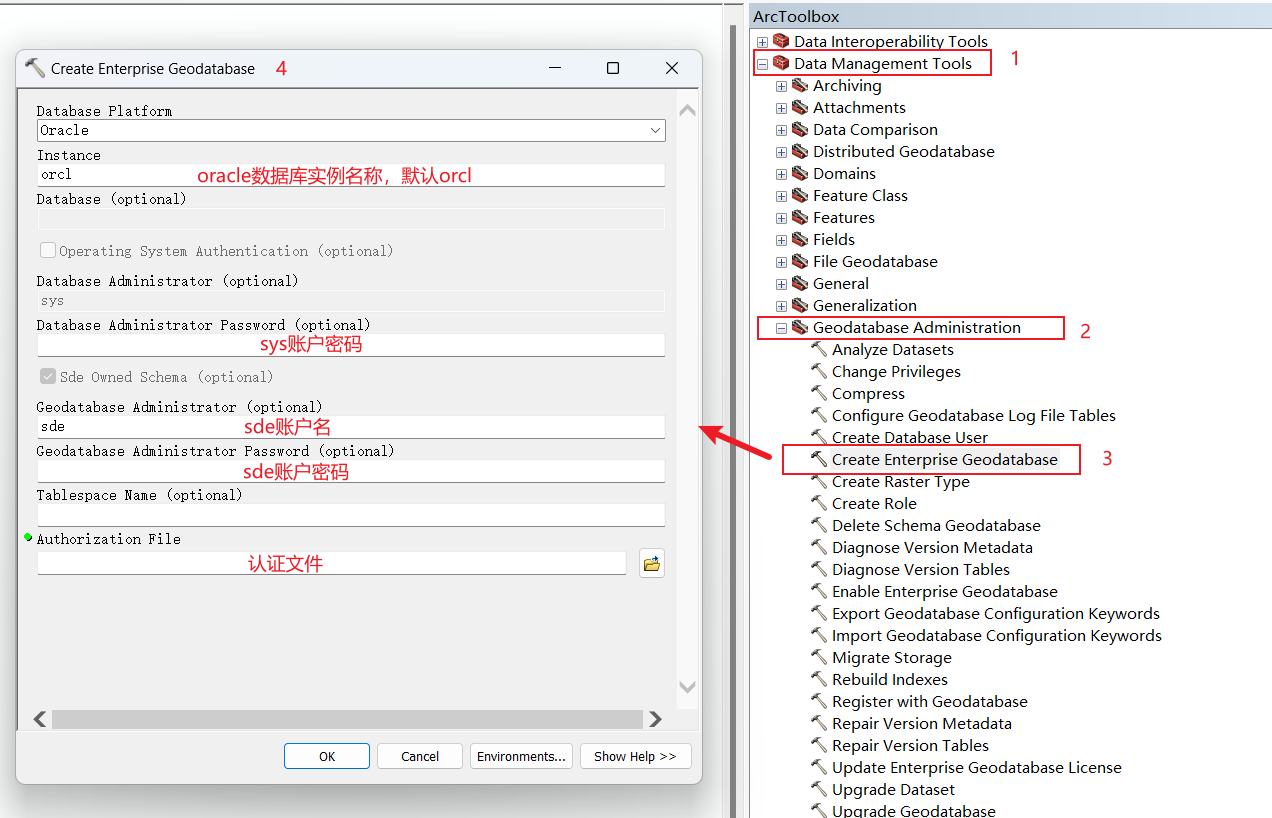
Task: Expand the Data Comparison toolset
Action: click(x=781, y=130)
